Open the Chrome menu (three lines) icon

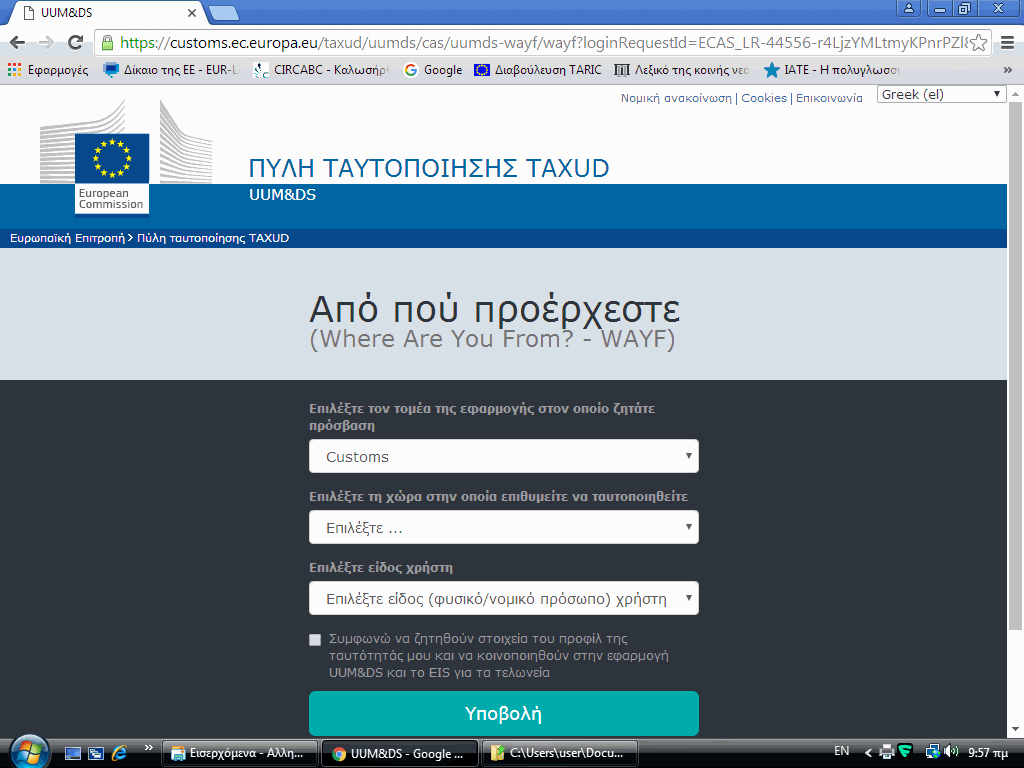(x=1006, y=43)
